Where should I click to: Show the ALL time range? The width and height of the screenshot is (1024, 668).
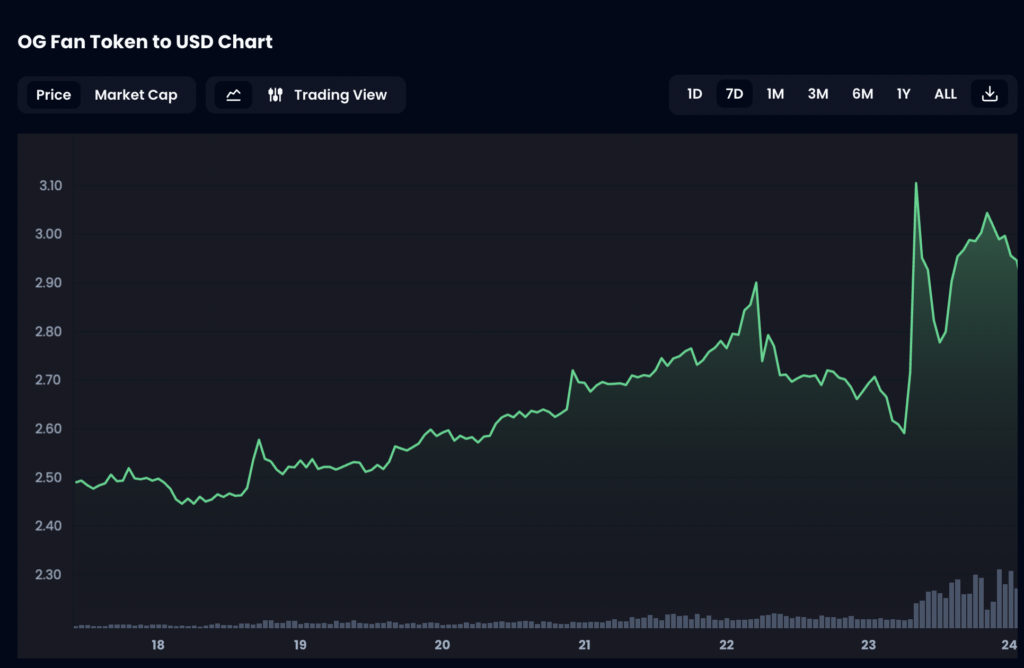[945, 94]
